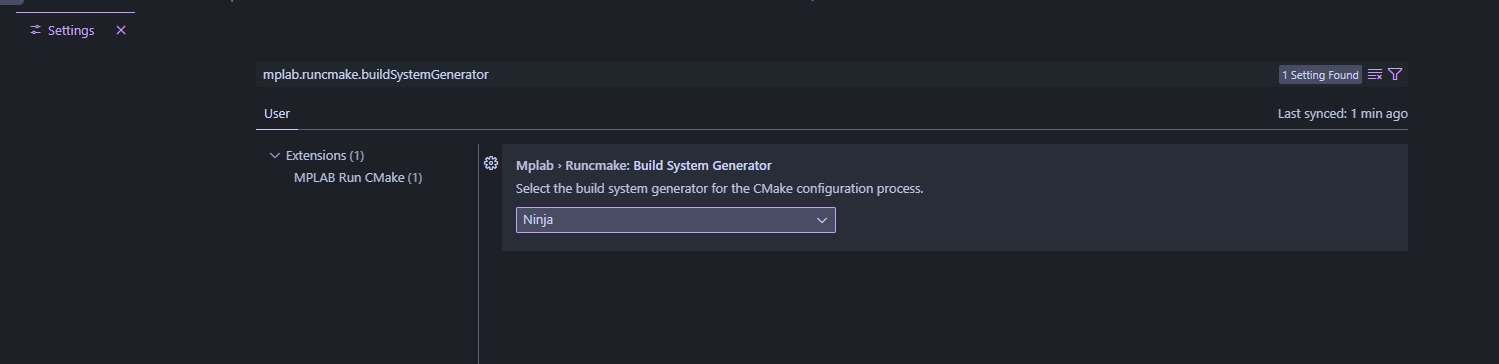Click Last synced: 1 min ago text
1499x364 pixels.
pyautogui.click(x=1343, y=114)
